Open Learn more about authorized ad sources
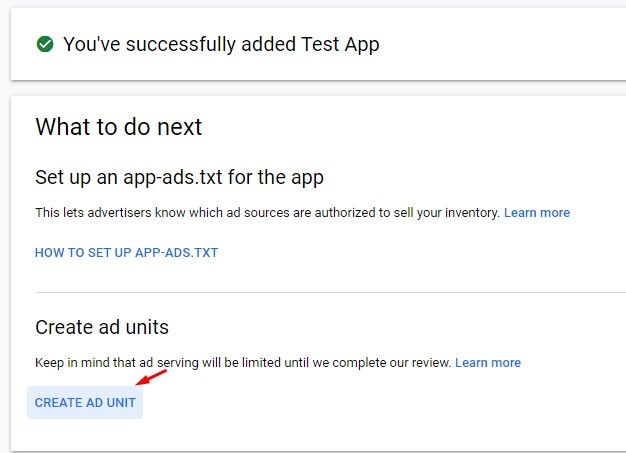 [536, 213]
